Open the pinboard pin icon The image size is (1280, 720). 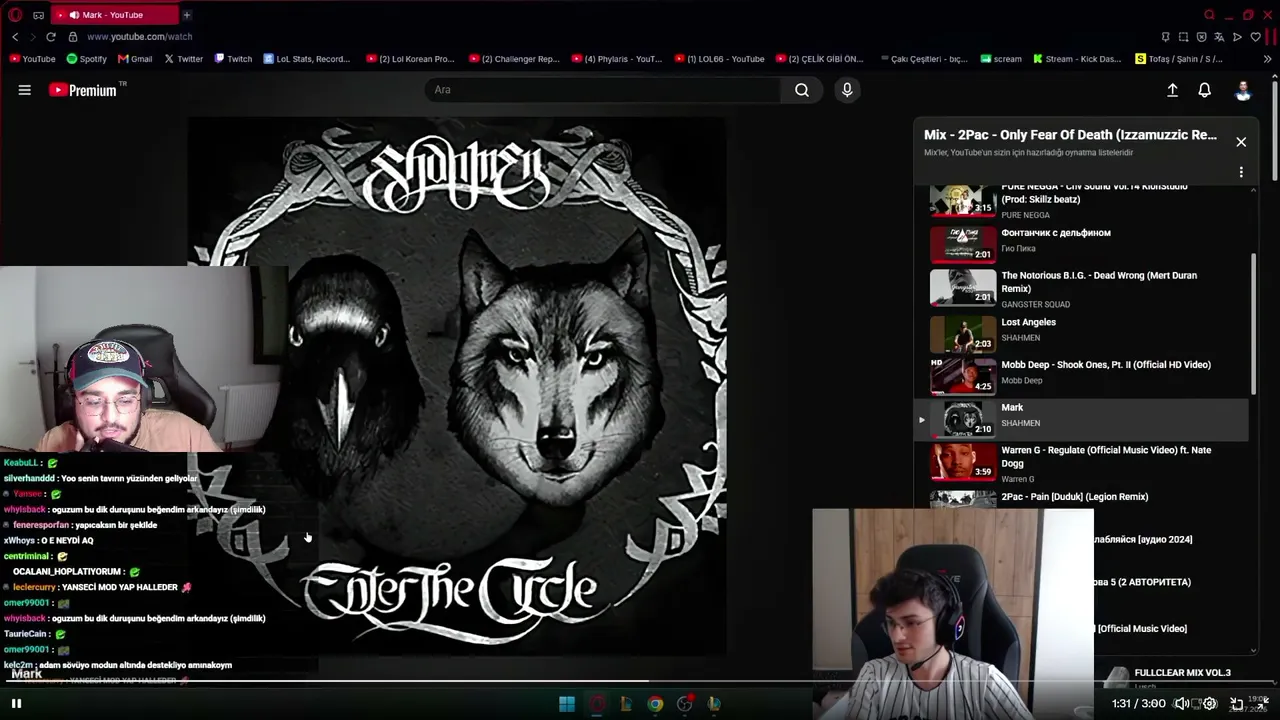pyautogui.click(x=1165, y=37)
